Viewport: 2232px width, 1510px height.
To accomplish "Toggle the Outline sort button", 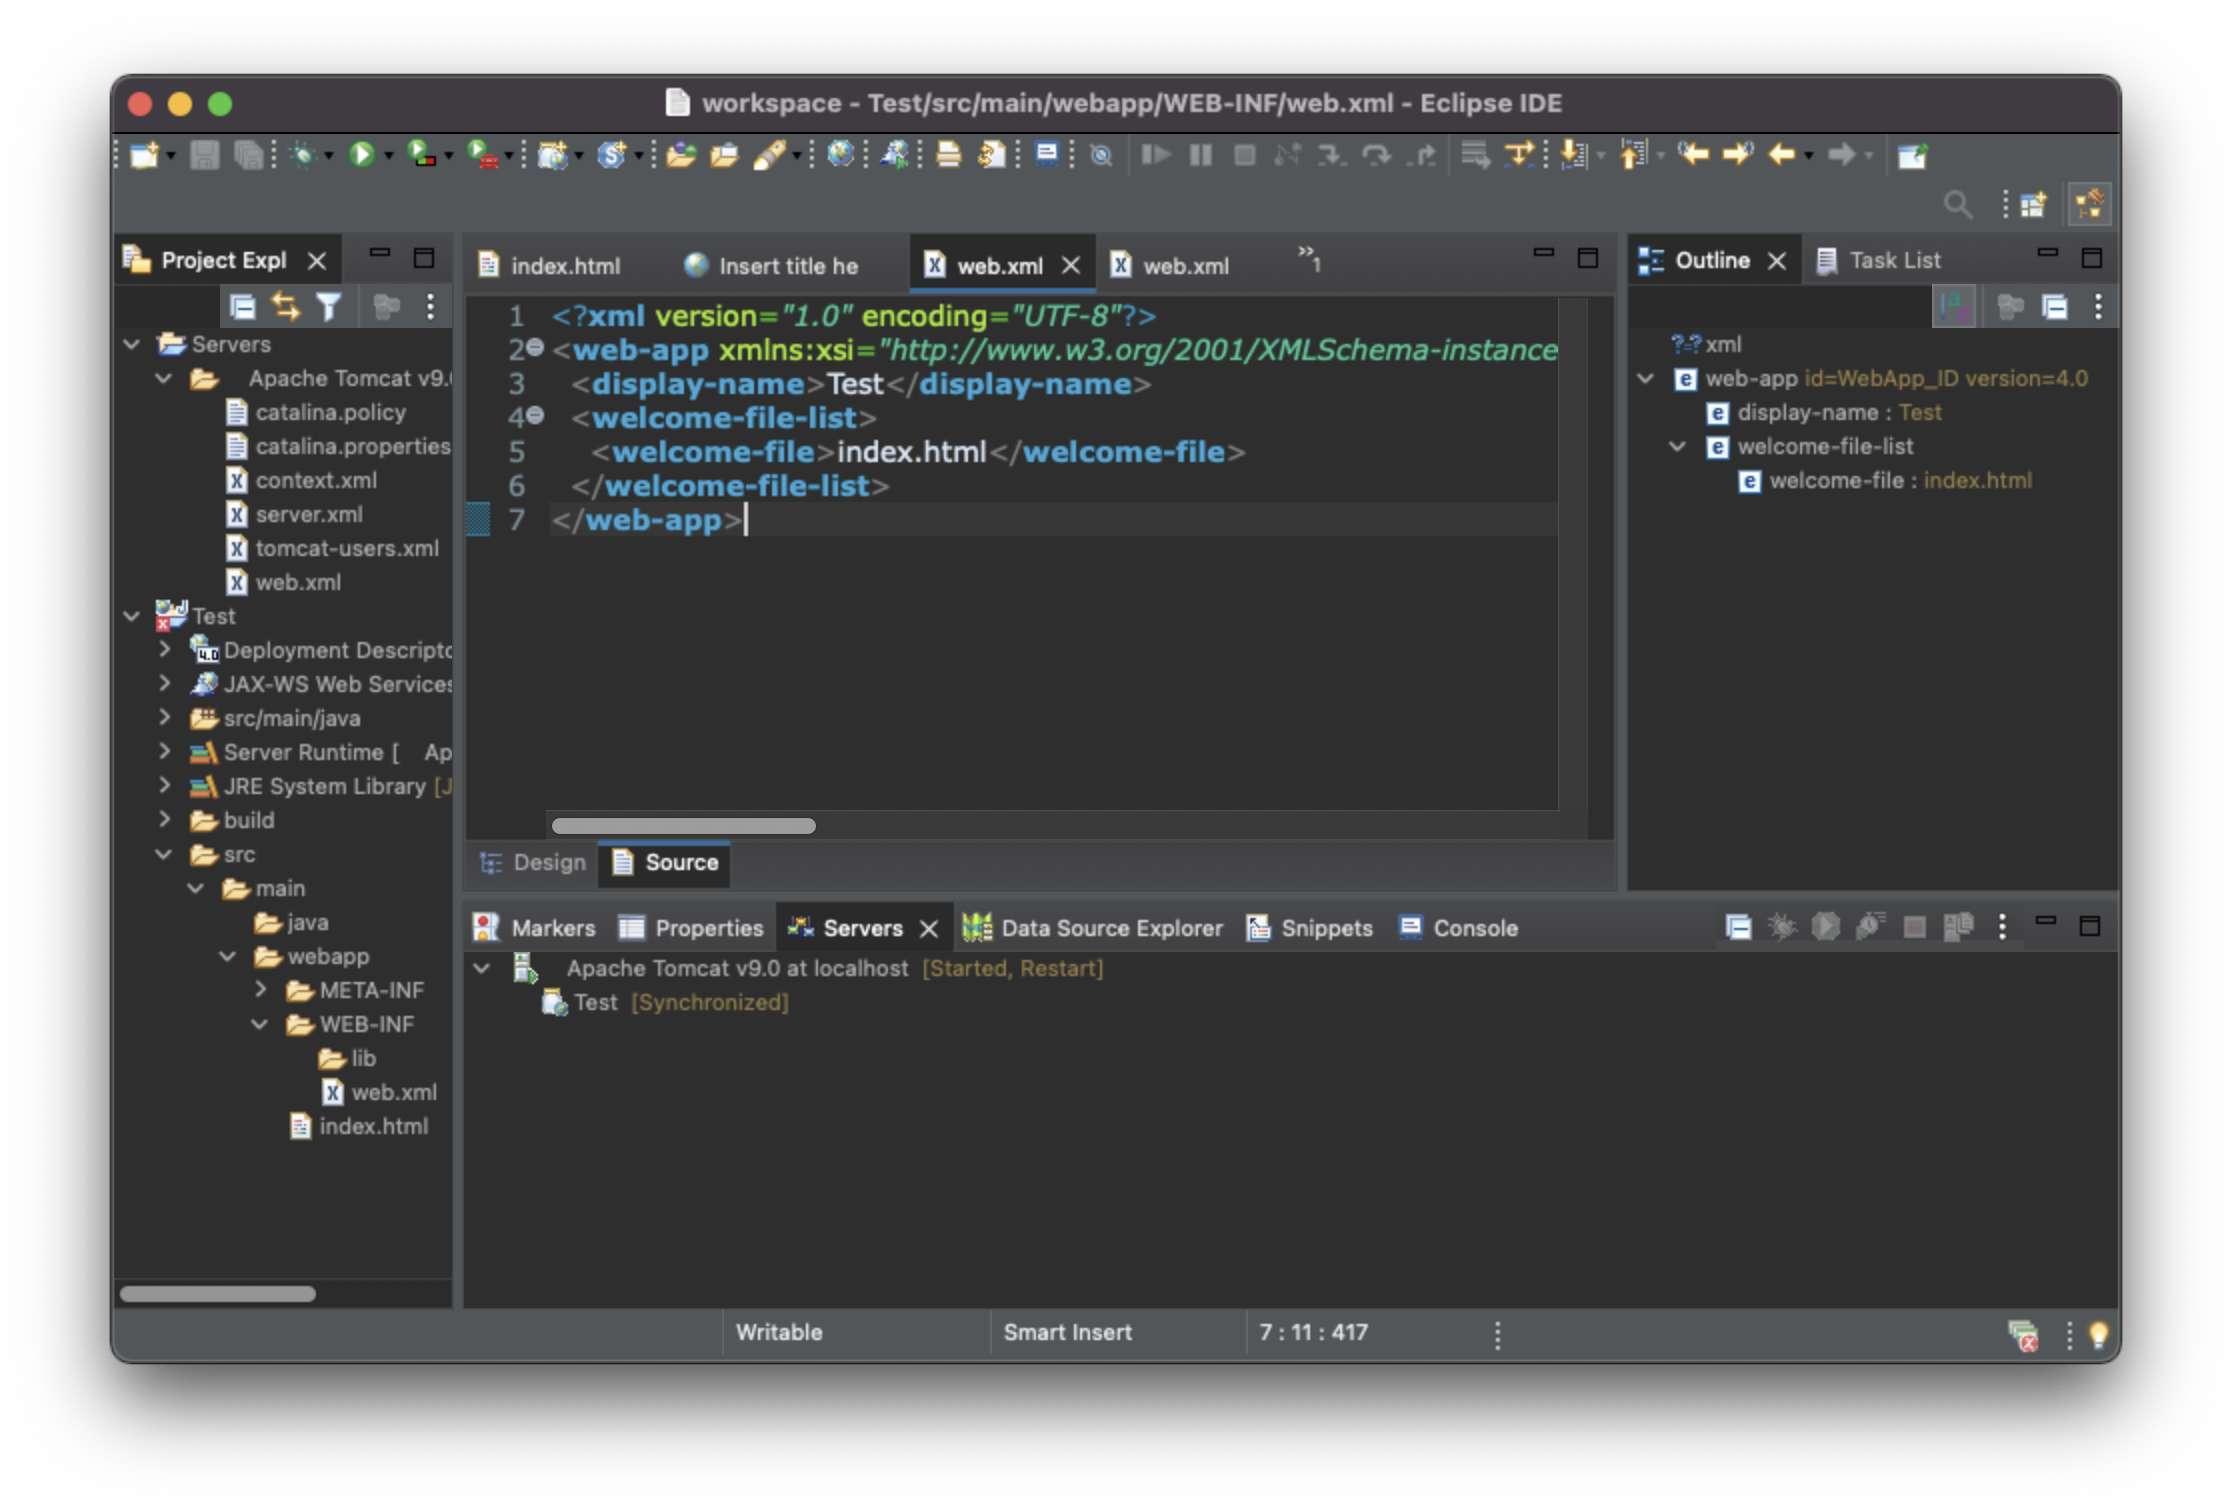I will point(1953,306).
